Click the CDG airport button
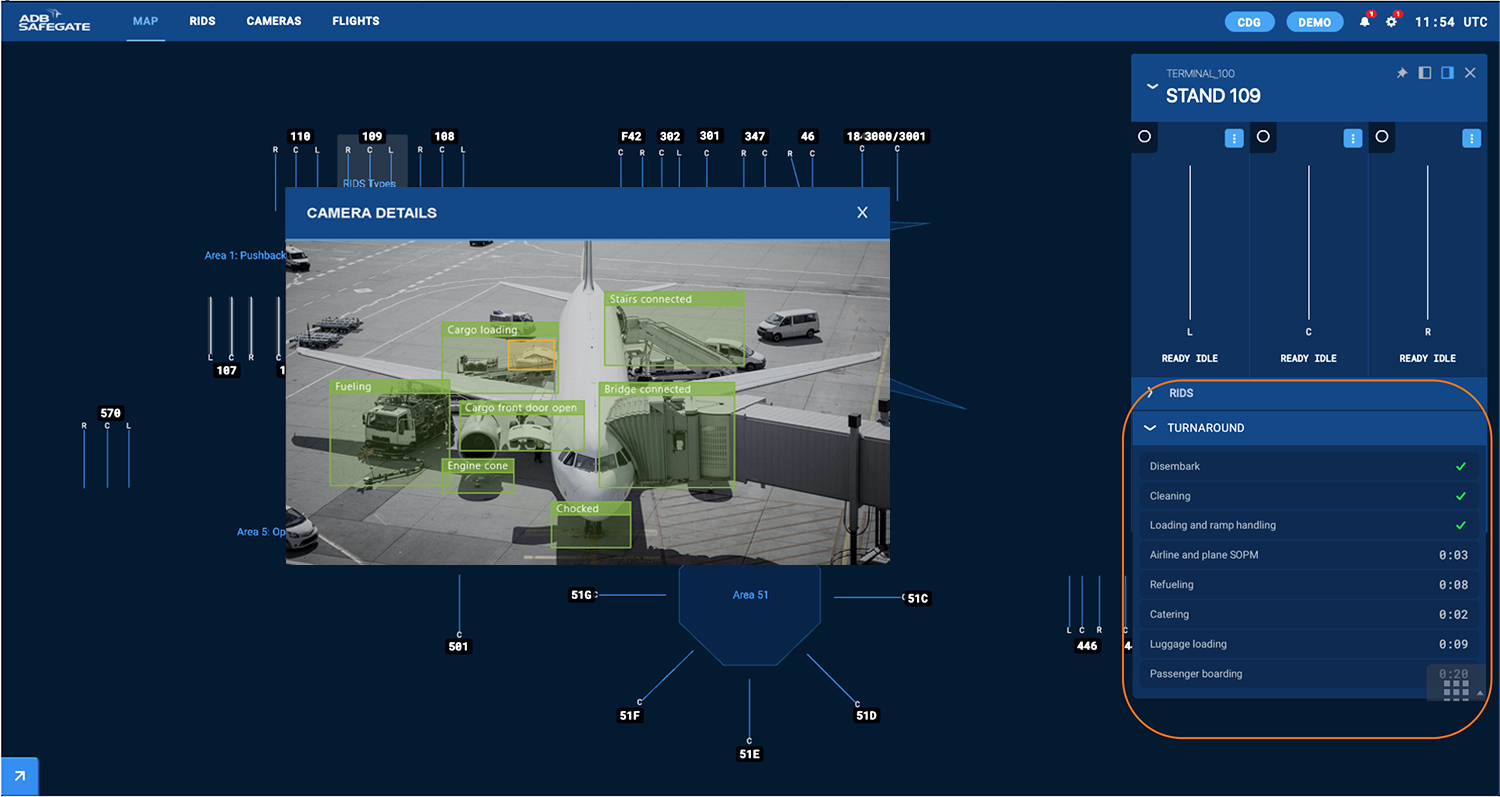Viewport: 1500px width, 797px height. click(x=1249, y=20)
